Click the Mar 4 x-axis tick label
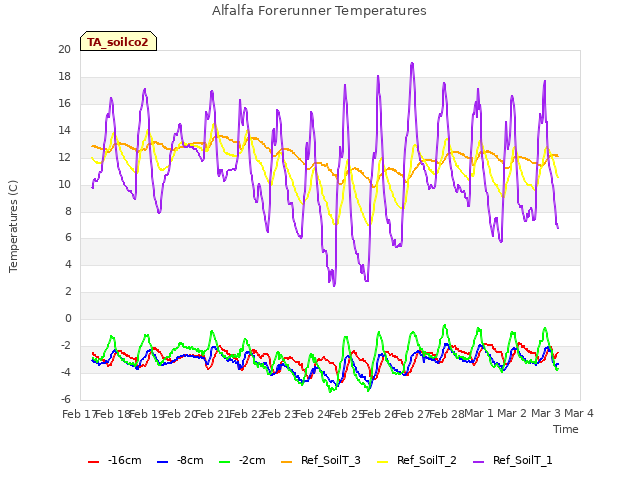Viewport: 640px width, 480px height. pos(579,413)
